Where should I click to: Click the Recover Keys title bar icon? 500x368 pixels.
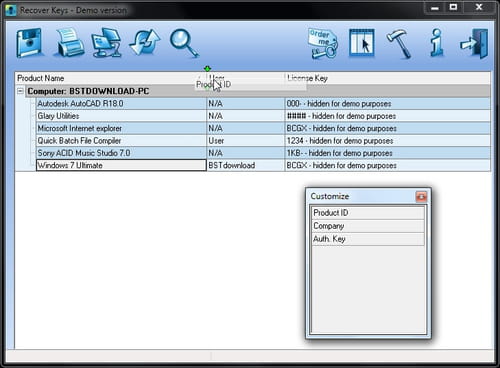[x=11, y=10]
